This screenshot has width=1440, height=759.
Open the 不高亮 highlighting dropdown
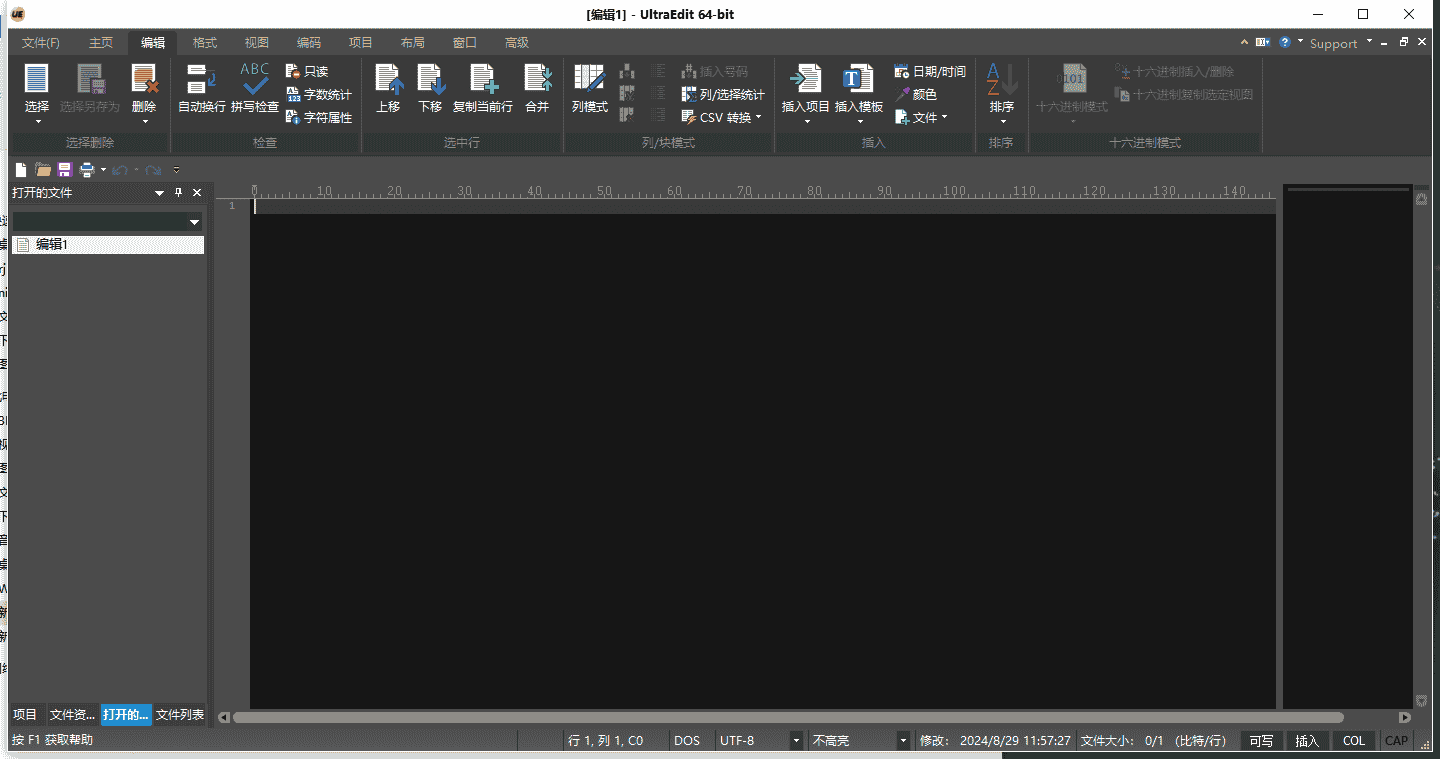903,741
